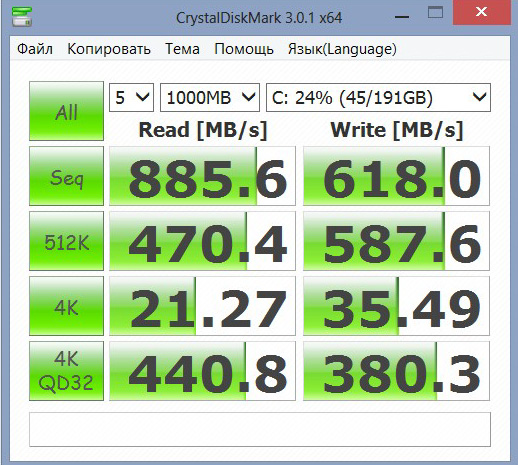
Task: Open the Тема menu
Action: pyautogui.click(x=182, y=49)
